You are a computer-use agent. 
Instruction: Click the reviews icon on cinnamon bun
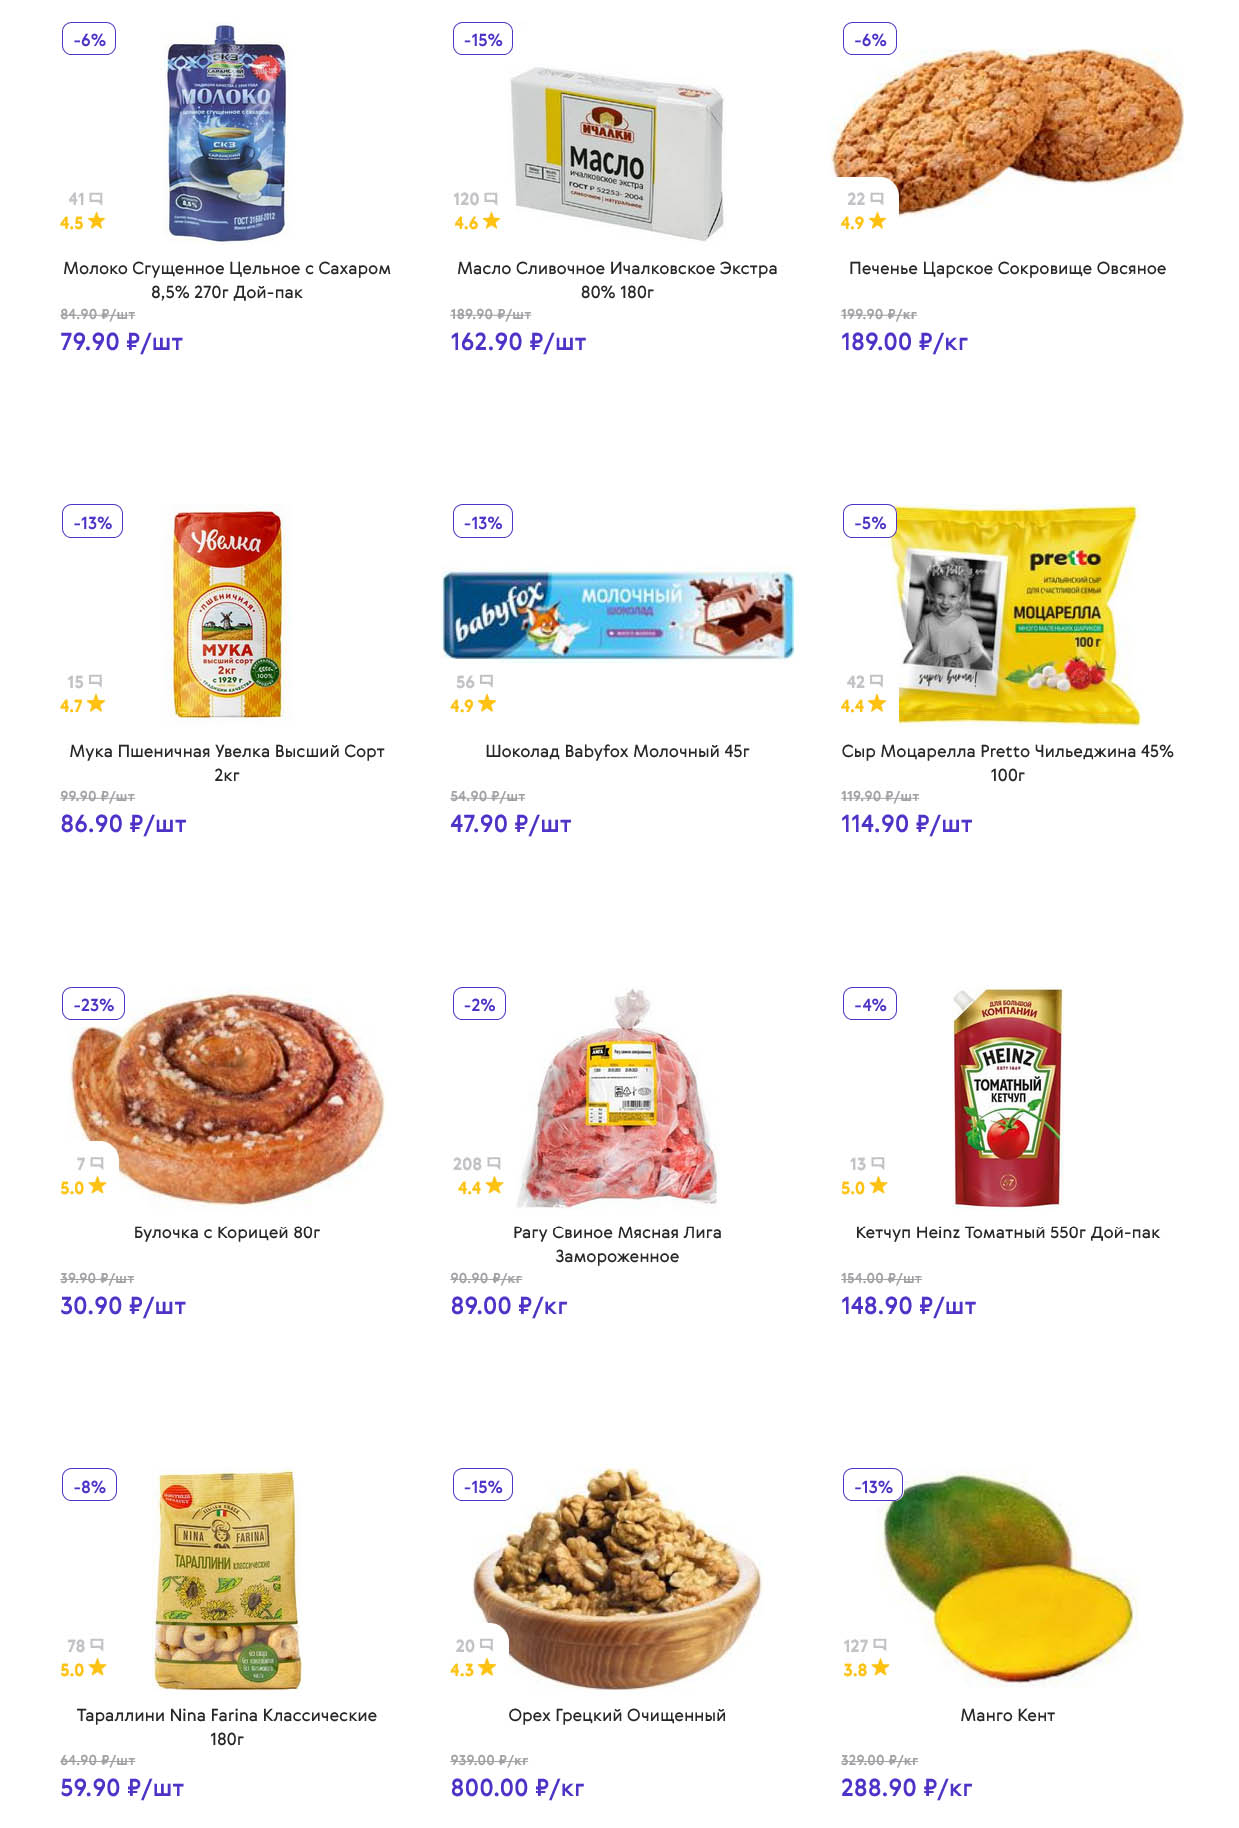click(x=97, y=1163)
